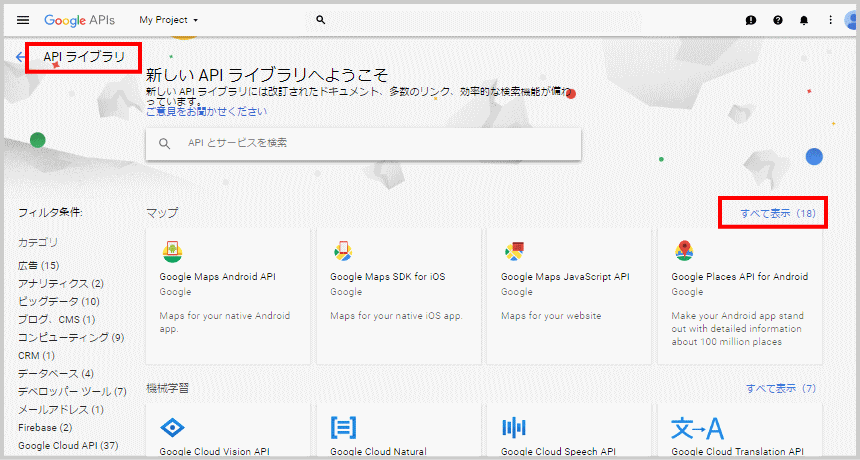Open Google Places API for Android title

[x=740, y=277]
